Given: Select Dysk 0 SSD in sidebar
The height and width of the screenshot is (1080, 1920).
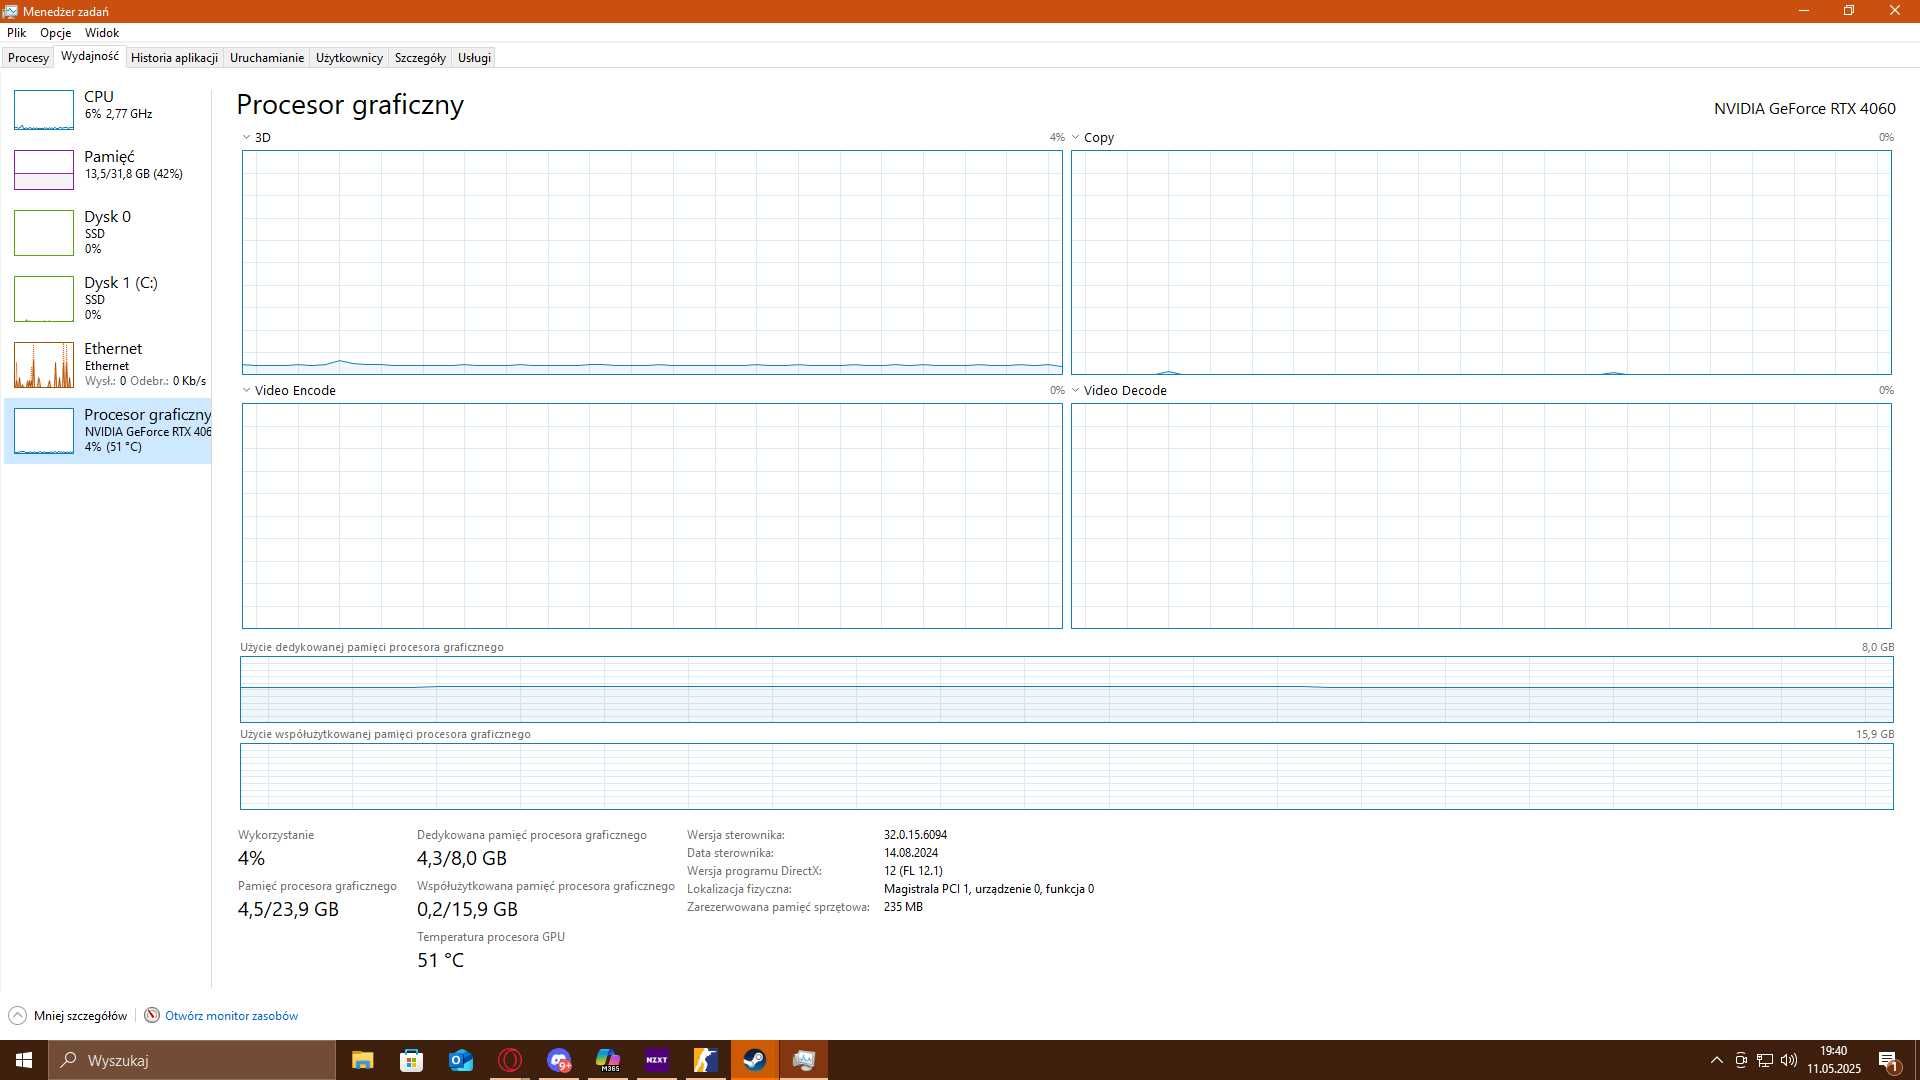Looking at the screenshot, I should coord(108,232).
